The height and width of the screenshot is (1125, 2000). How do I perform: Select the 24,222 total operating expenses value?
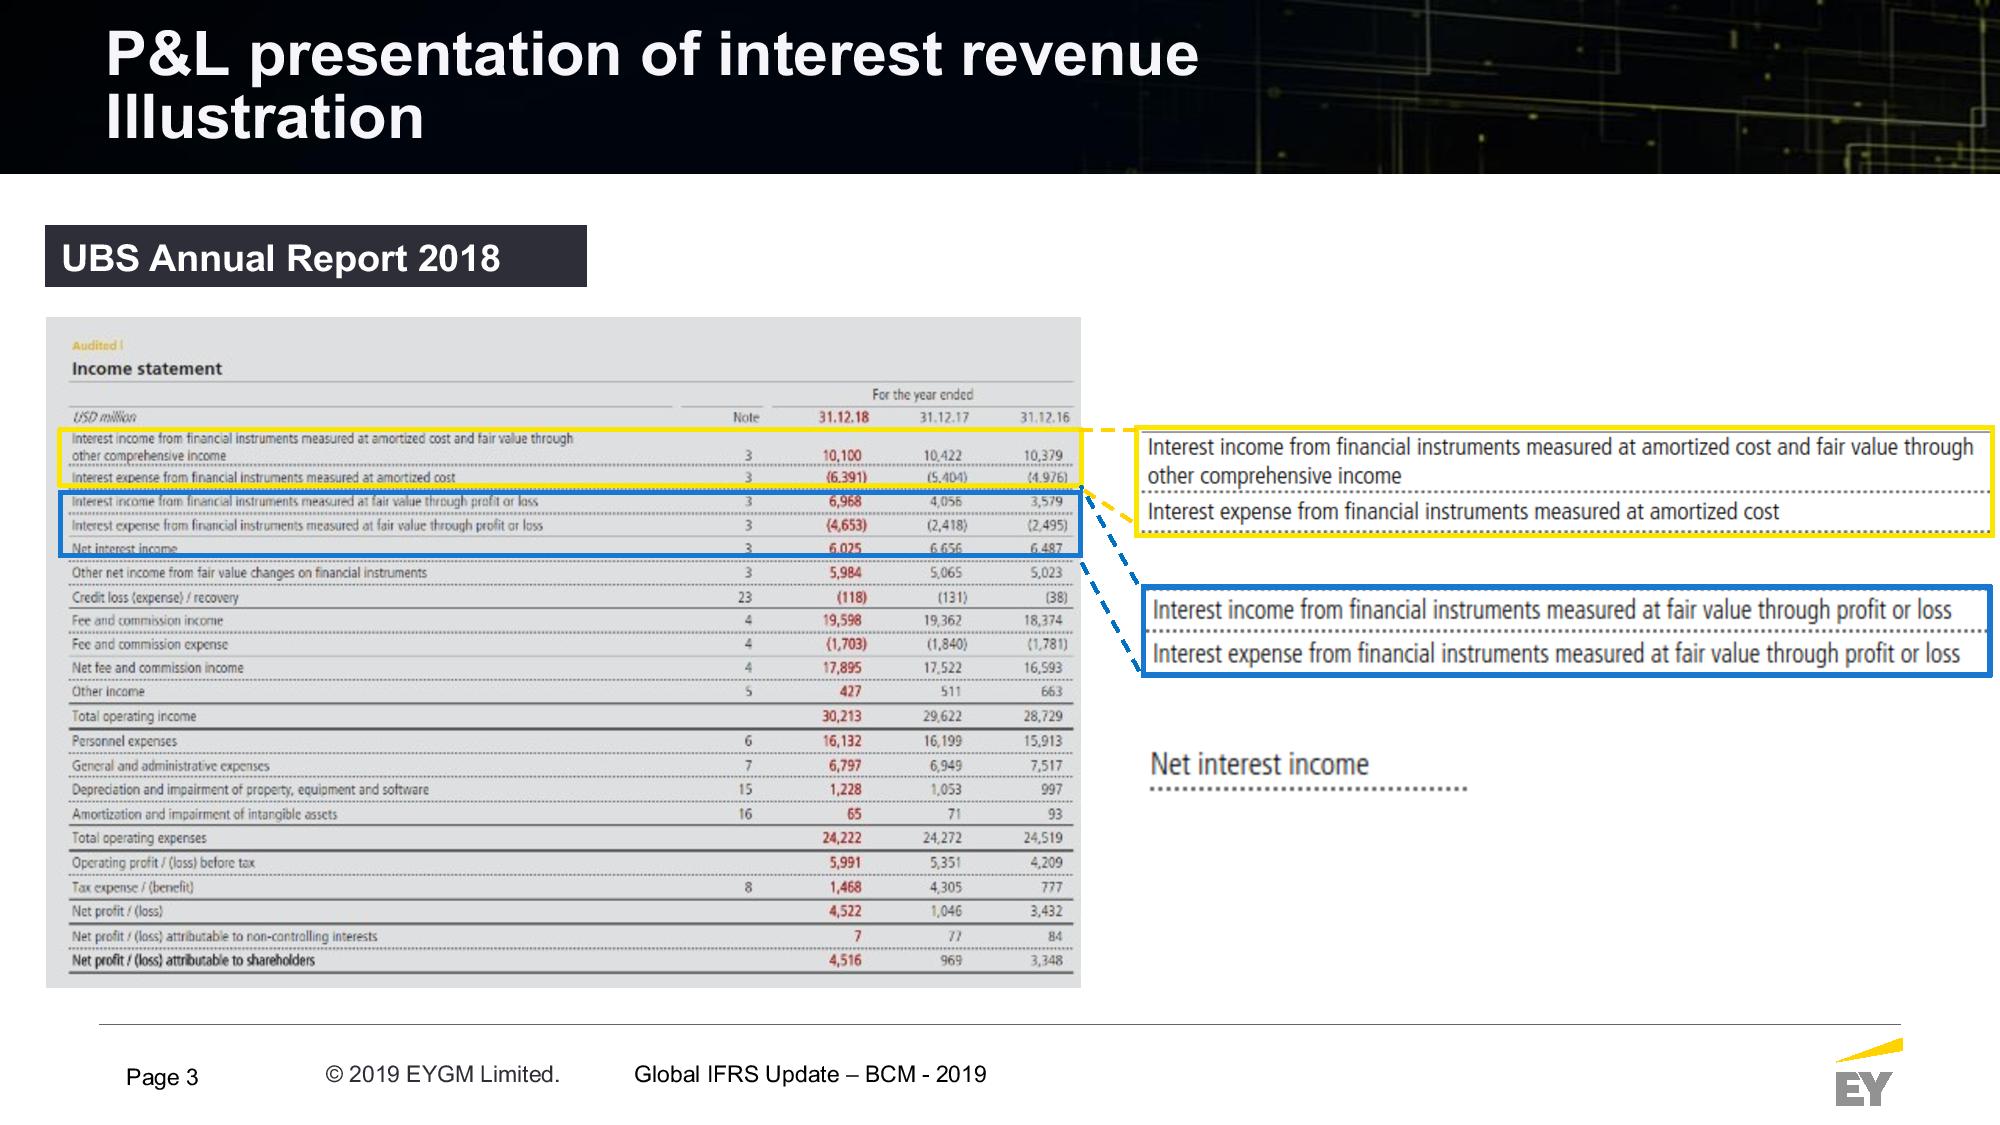(x=842, y=838)
